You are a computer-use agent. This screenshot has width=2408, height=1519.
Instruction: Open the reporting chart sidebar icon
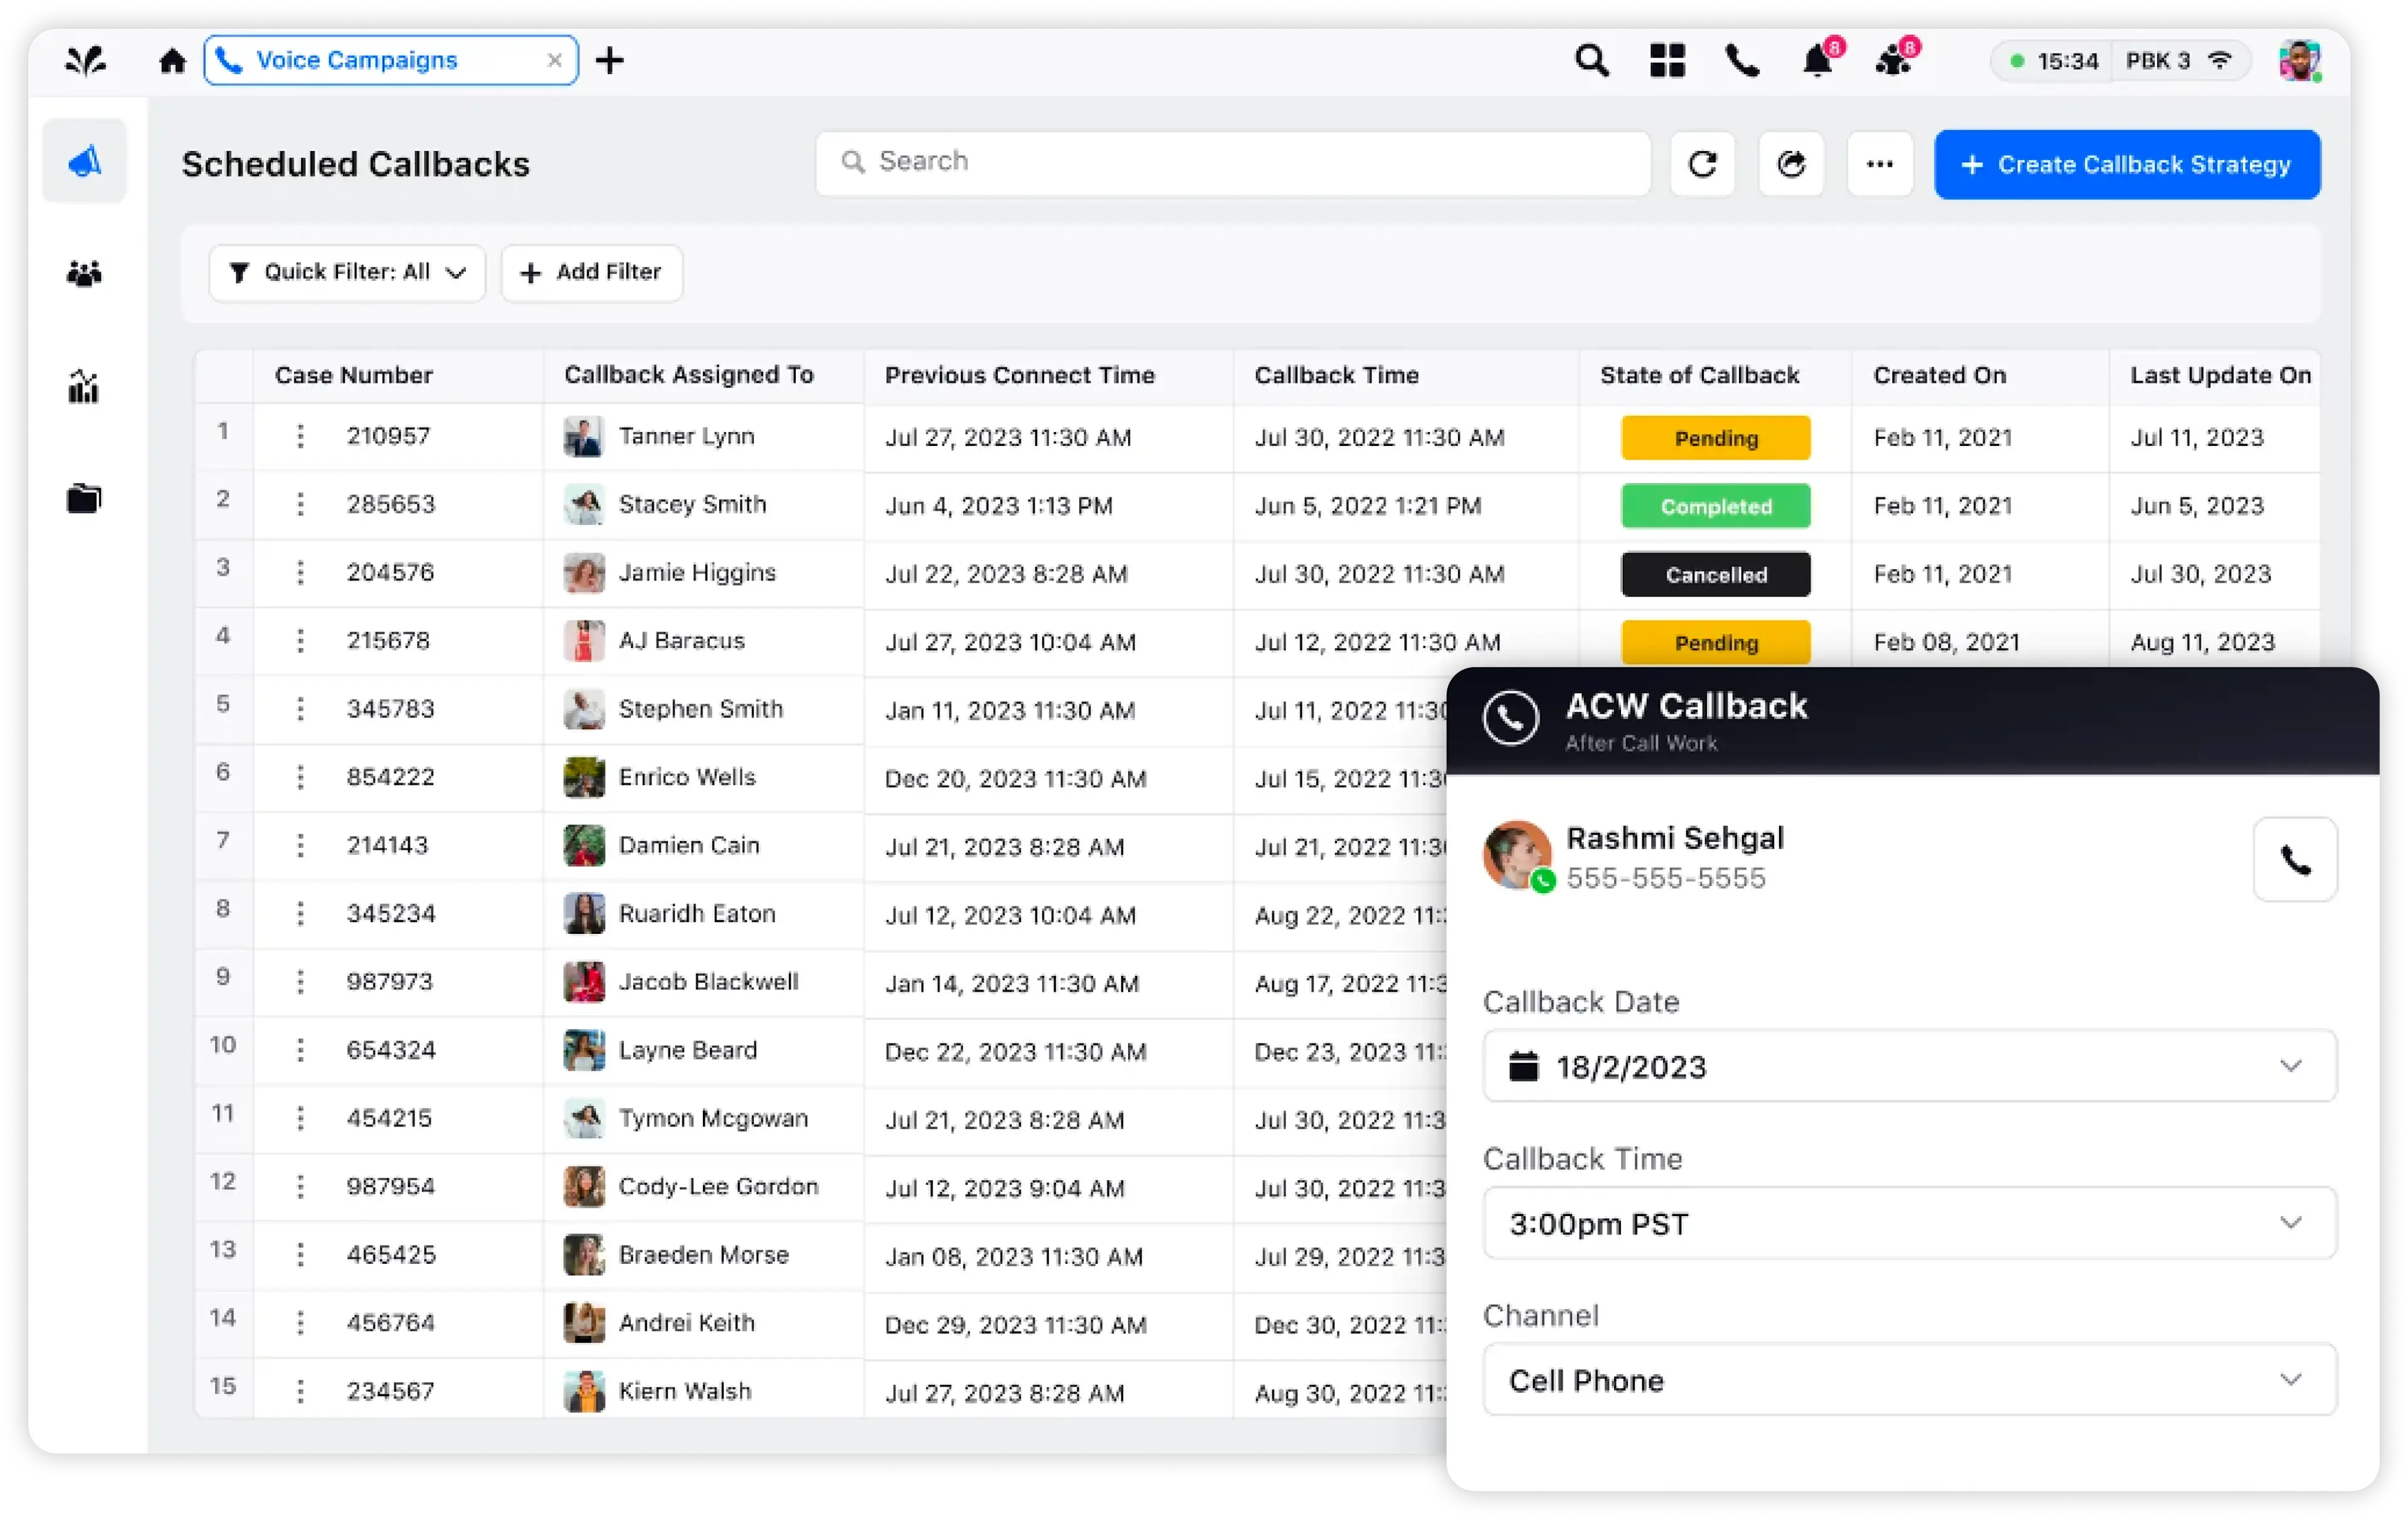pos(85,386)
